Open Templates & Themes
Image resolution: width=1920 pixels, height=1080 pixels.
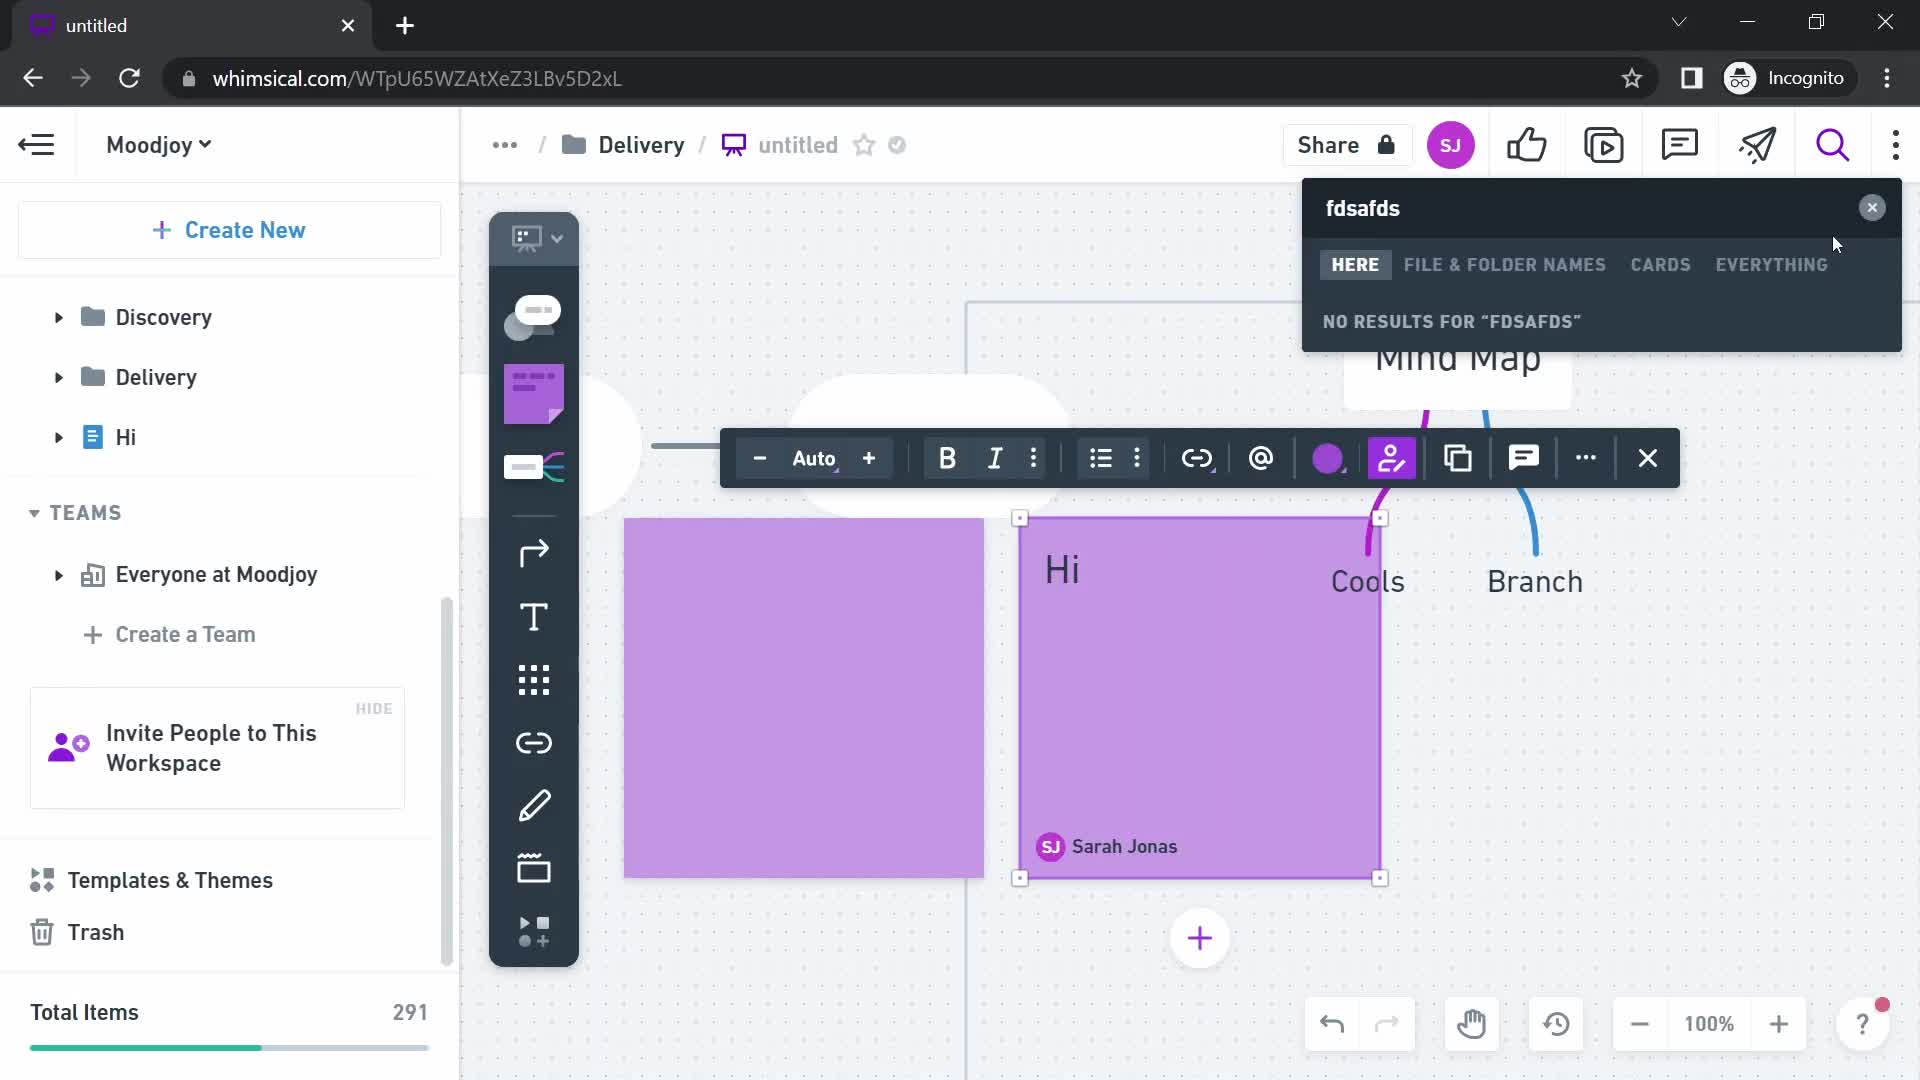[x=152, y=880]
